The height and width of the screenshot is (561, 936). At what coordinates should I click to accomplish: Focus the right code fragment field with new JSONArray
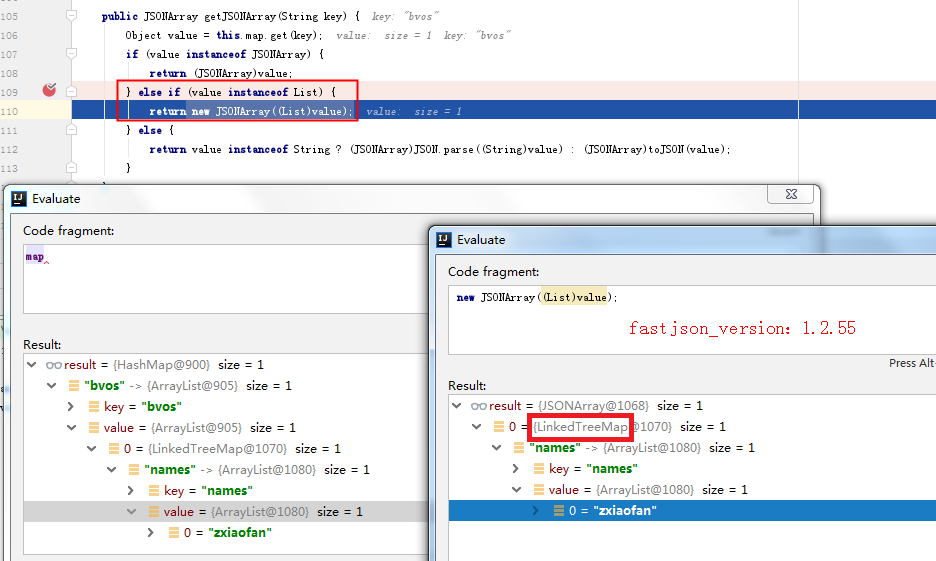692,320
